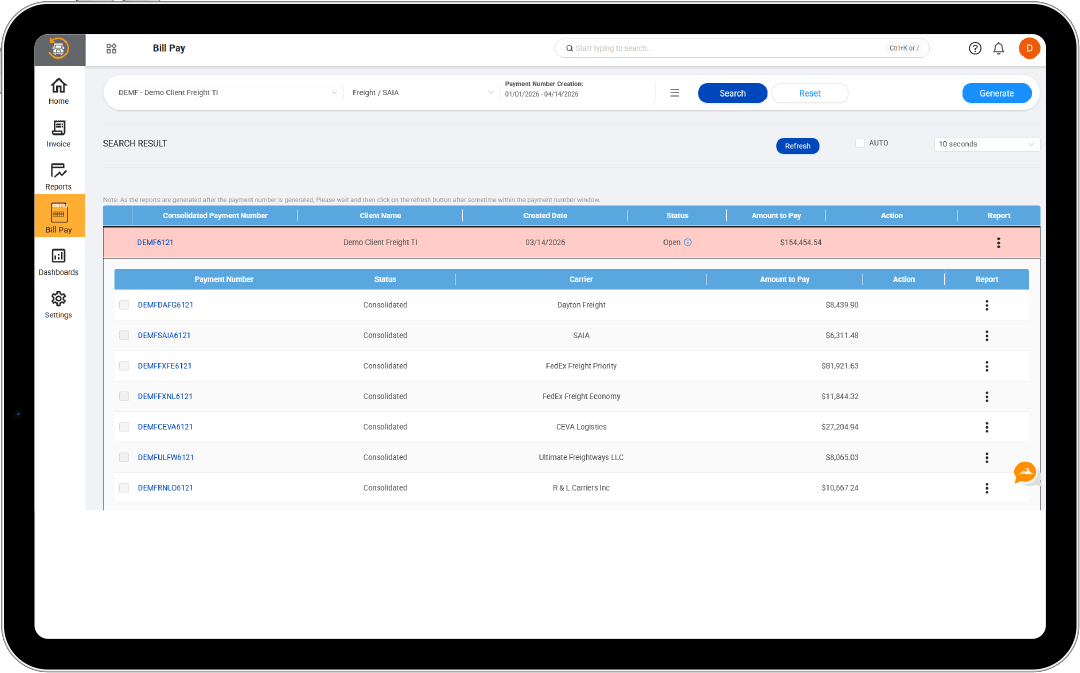The width and height of the screenshot is (1080, 673).
Task: Check the DEMFSAIA6121 row checkbox
Action: [124, 335]
